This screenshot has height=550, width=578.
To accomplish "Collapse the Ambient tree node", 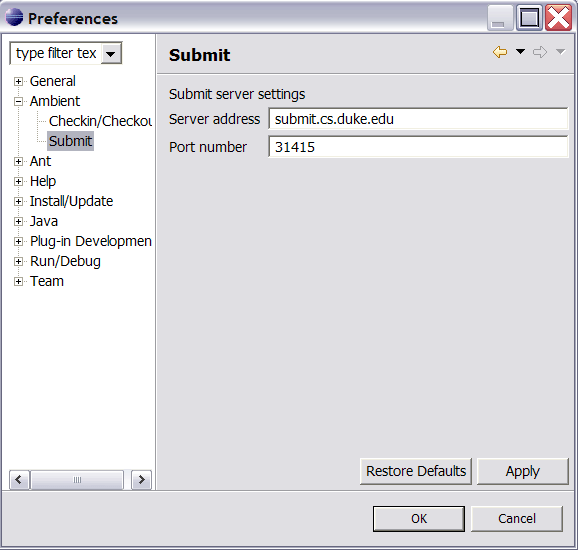I will 18,101.
